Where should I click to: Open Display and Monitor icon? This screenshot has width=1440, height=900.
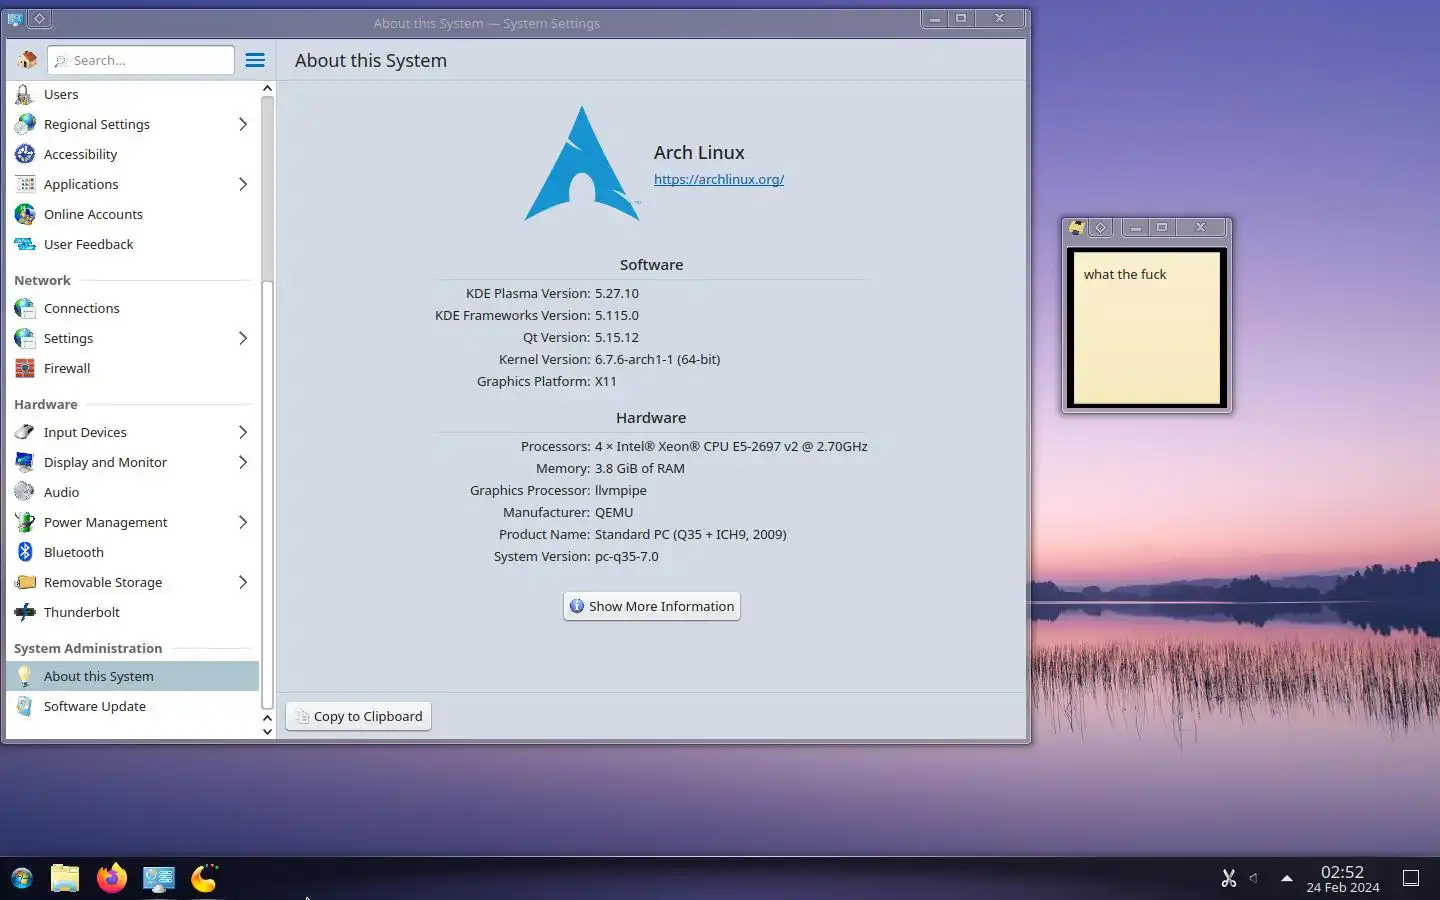pos(25,462)
